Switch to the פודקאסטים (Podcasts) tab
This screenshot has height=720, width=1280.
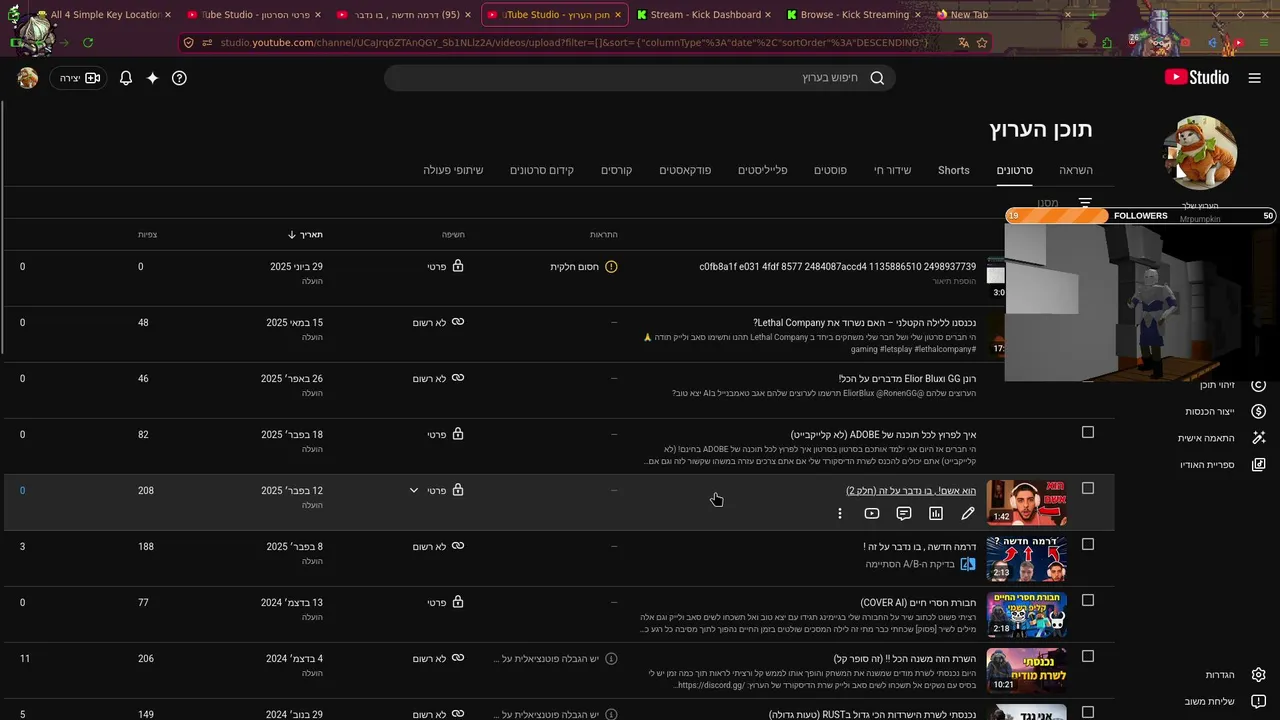pos(685,170)
